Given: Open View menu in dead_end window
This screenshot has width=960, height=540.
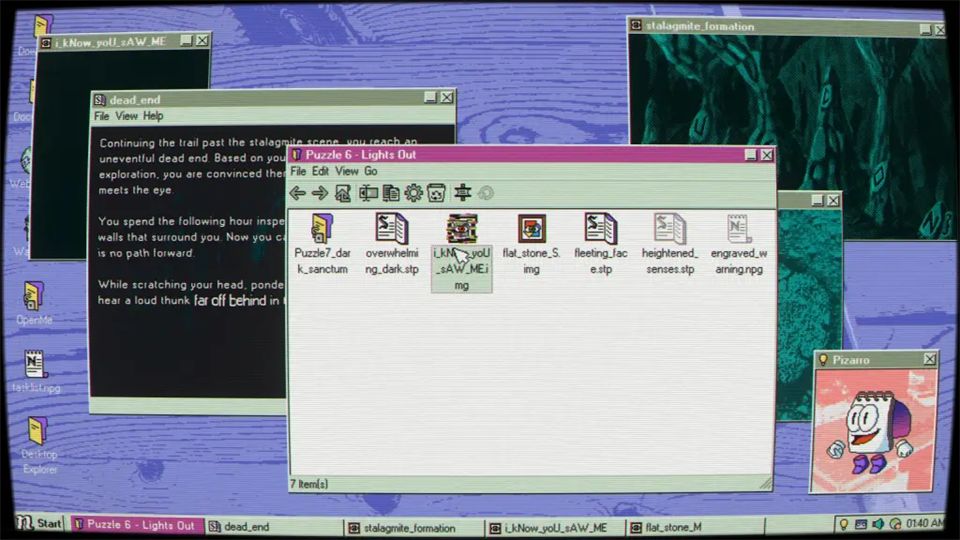Looking at the screenshot, I should (126, 116).
